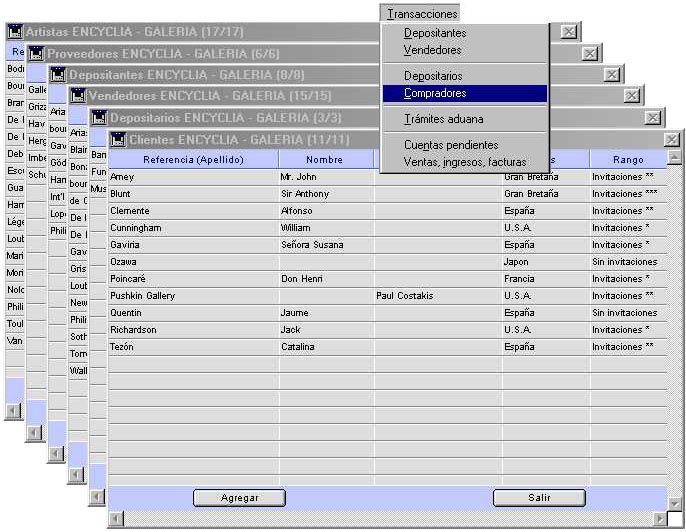Click the Nombre column header
Image resolution: width=686 pixels, height=532 pixels.
pos(325,159)
